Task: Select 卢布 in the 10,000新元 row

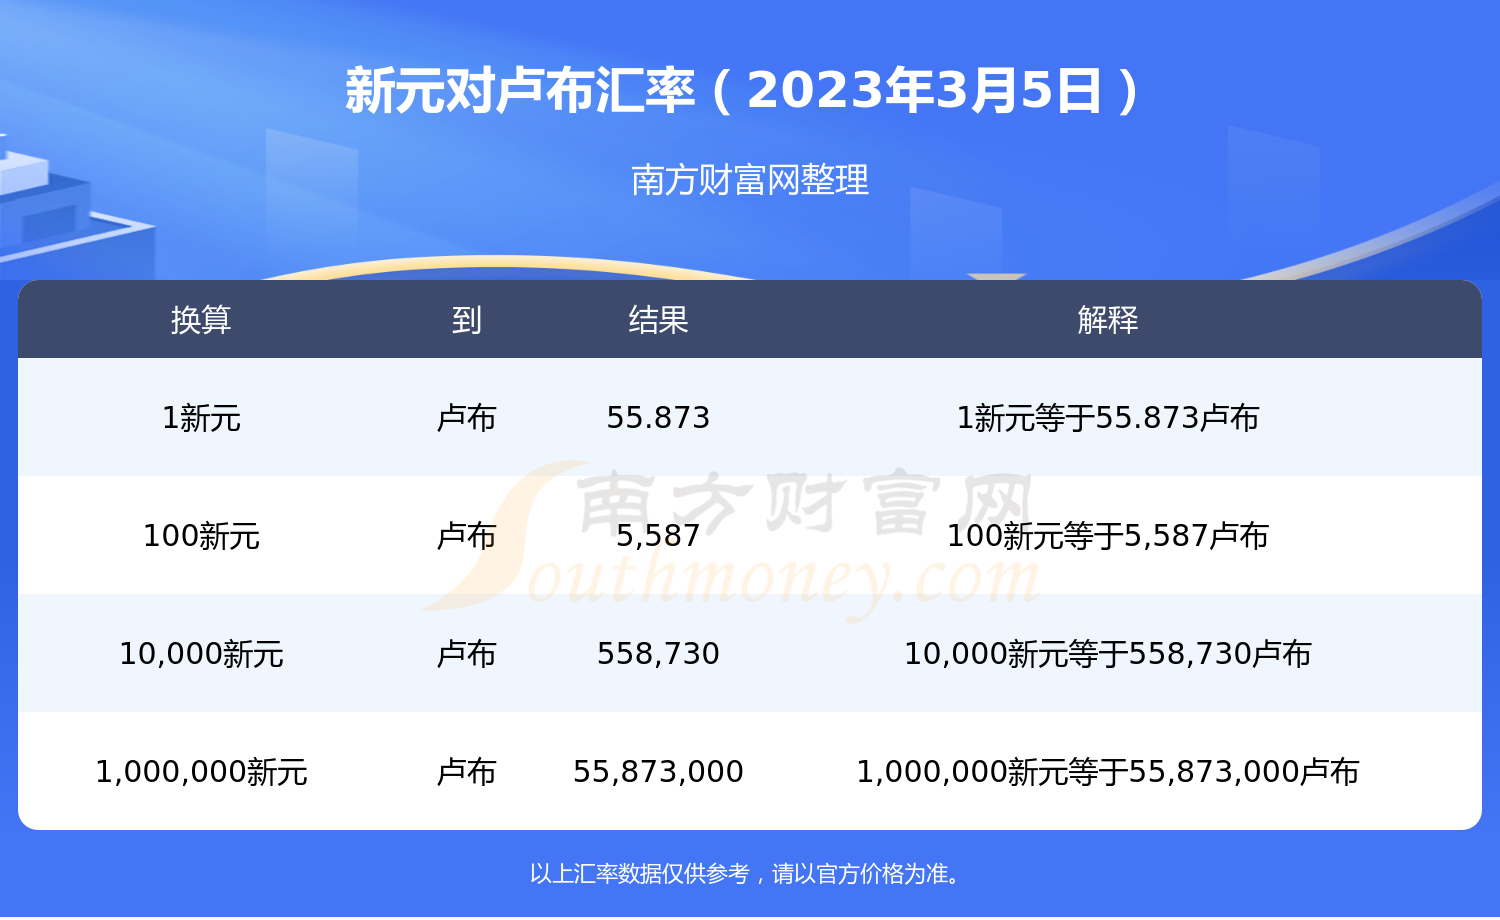Action: point(466,654)
